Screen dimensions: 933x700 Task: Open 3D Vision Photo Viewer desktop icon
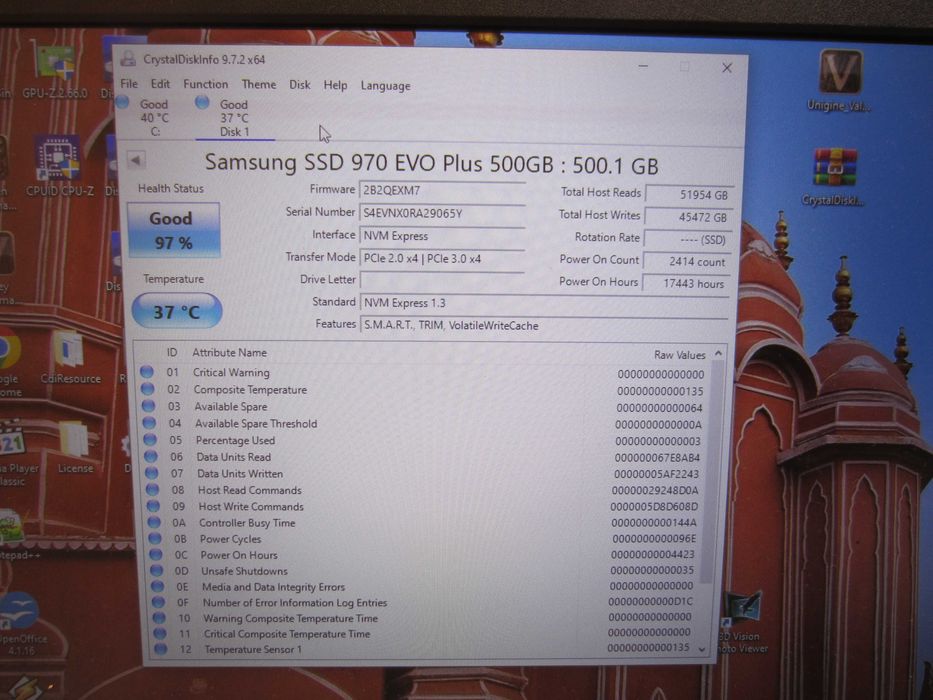743,622
